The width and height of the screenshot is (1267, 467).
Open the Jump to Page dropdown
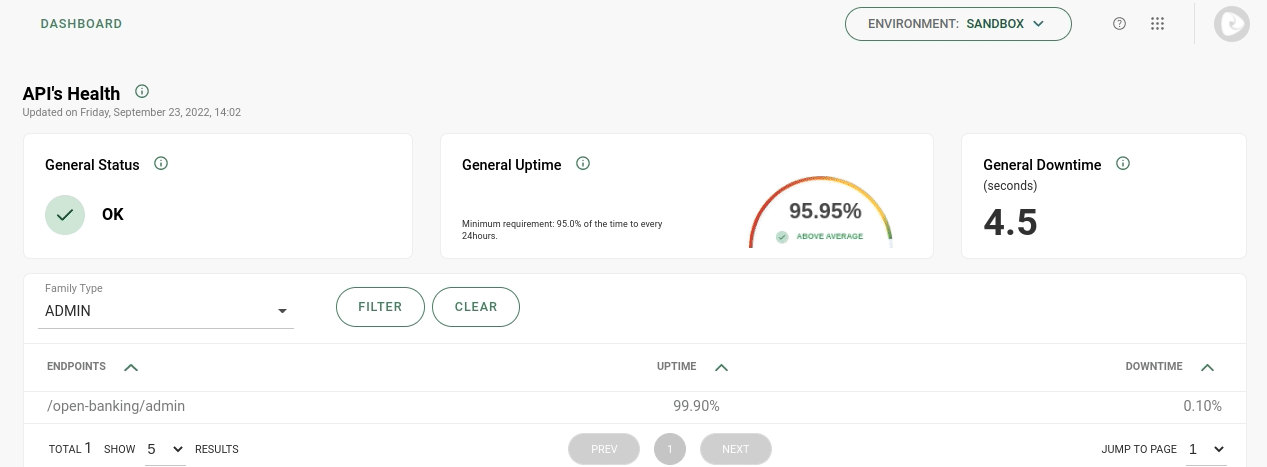[1207, 449]
